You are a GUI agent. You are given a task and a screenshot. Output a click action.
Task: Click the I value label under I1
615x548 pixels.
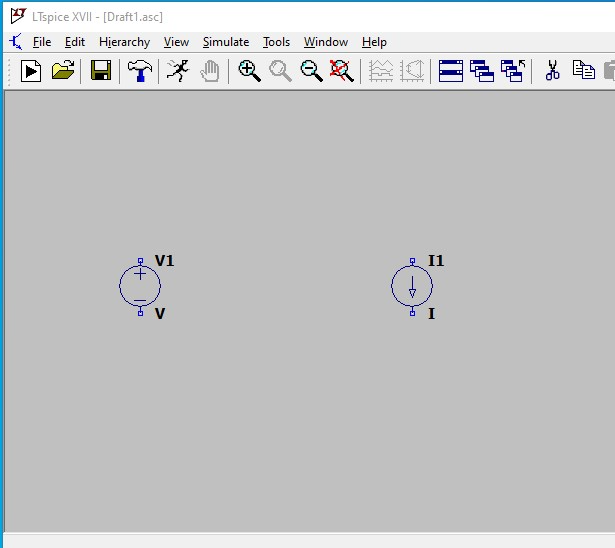[431, 313]
